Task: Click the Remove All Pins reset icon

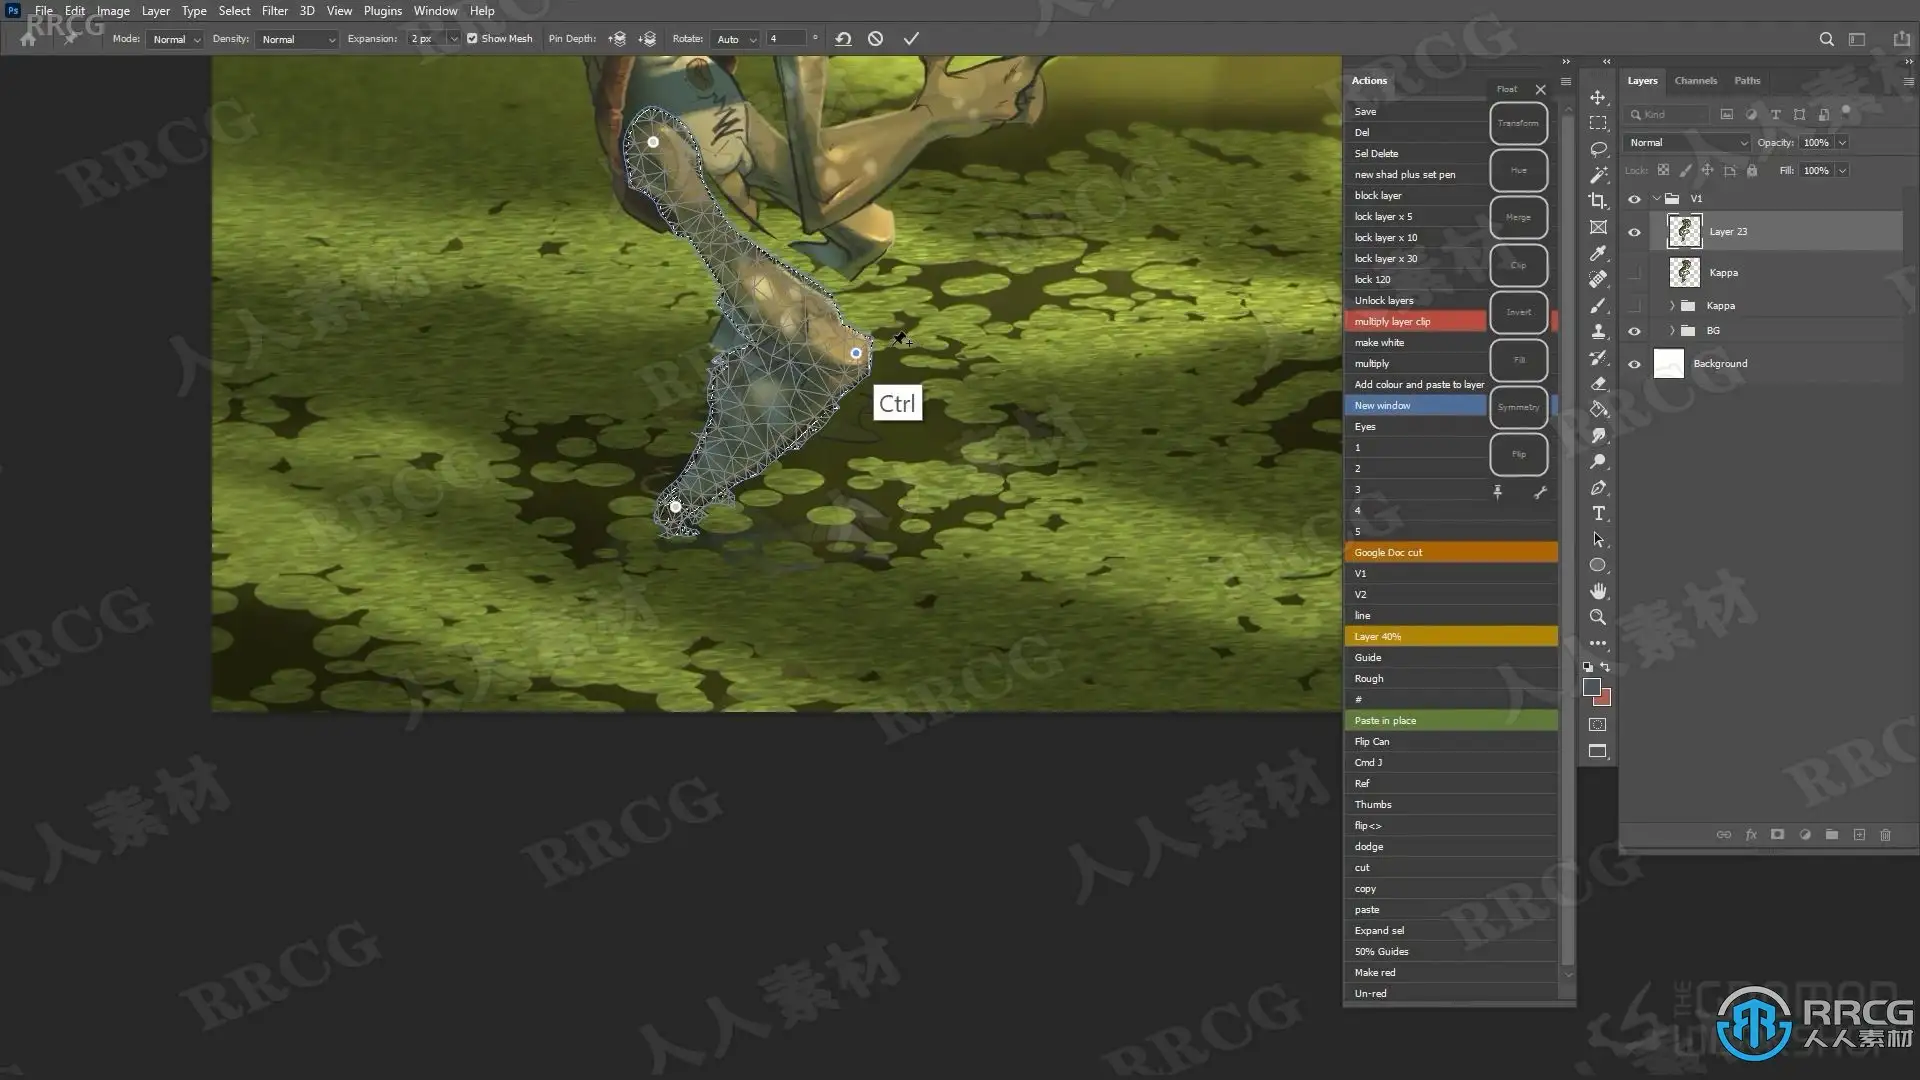Action: [843, 39]
